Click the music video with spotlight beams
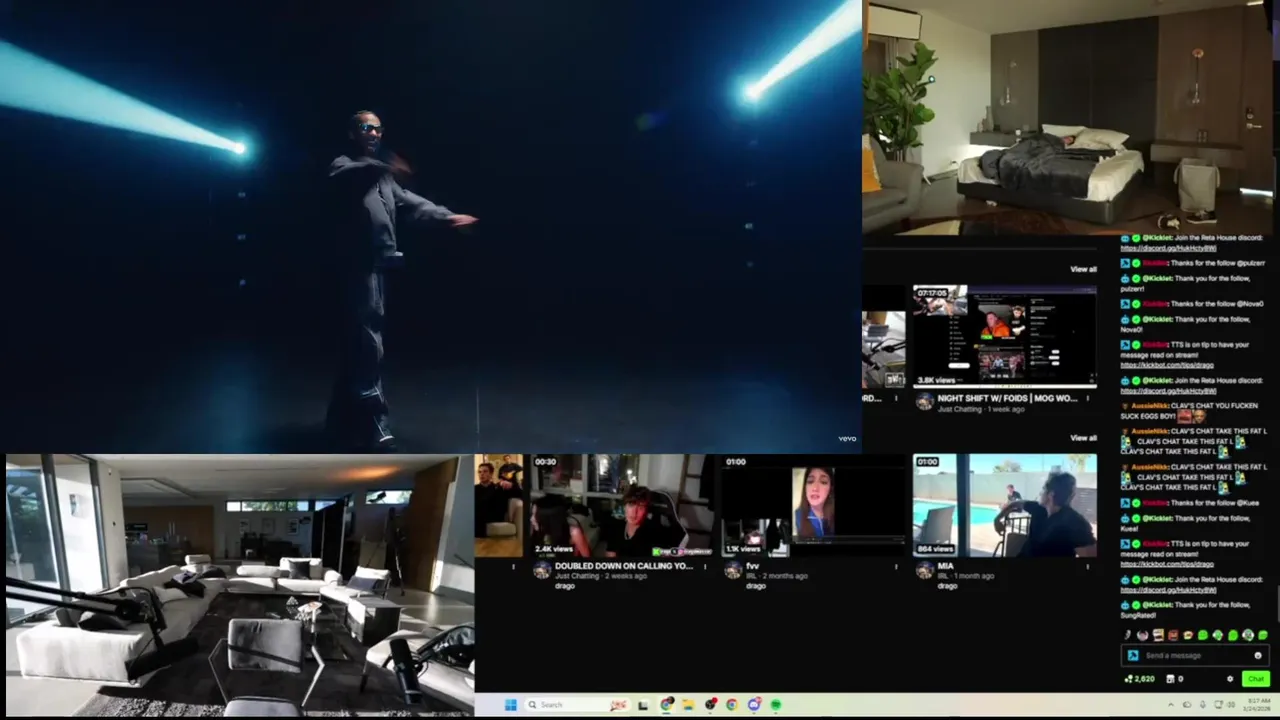 click(430, 225)
